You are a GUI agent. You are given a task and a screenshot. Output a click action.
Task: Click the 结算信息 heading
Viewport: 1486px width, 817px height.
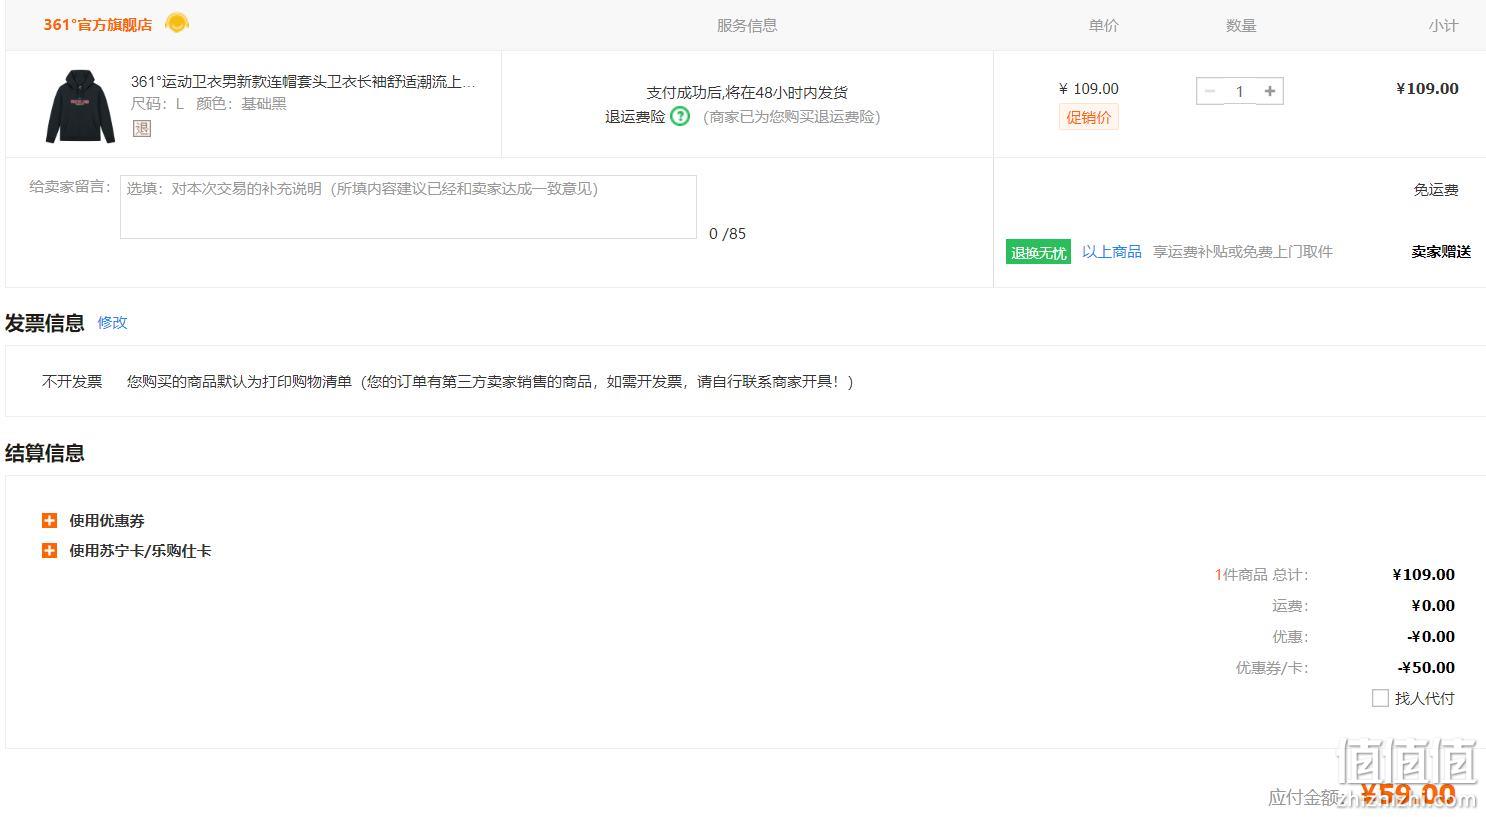(x=45, y=453)
